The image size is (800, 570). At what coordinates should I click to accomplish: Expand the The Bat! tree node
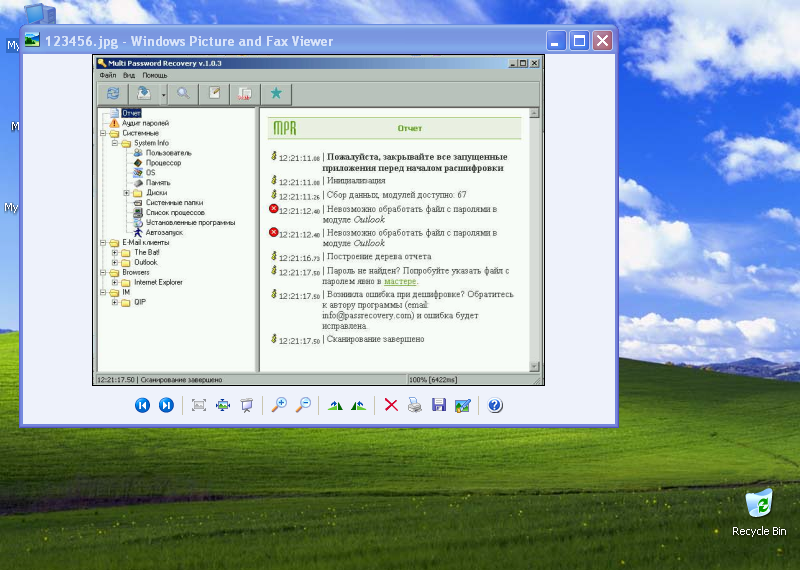click(x=115, y=253)
